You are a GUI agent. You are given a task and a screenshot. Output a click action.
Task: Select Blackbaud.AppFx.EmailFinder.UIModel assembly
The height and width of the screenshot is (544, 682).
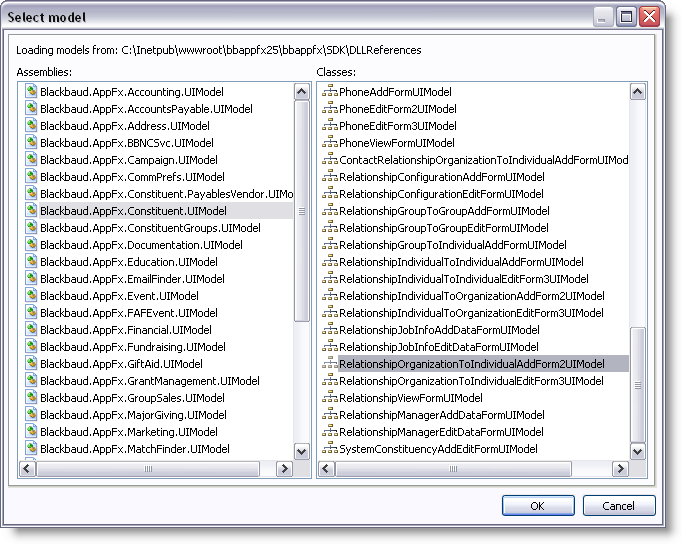coord(132,279)
